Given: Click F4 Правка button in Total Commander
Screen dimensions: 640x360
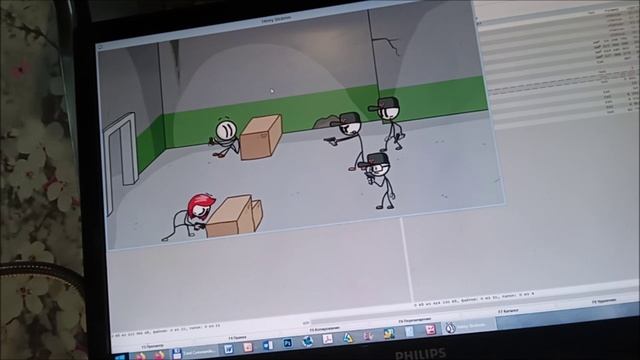Looking at the screenshot, I should coord(237,338).
